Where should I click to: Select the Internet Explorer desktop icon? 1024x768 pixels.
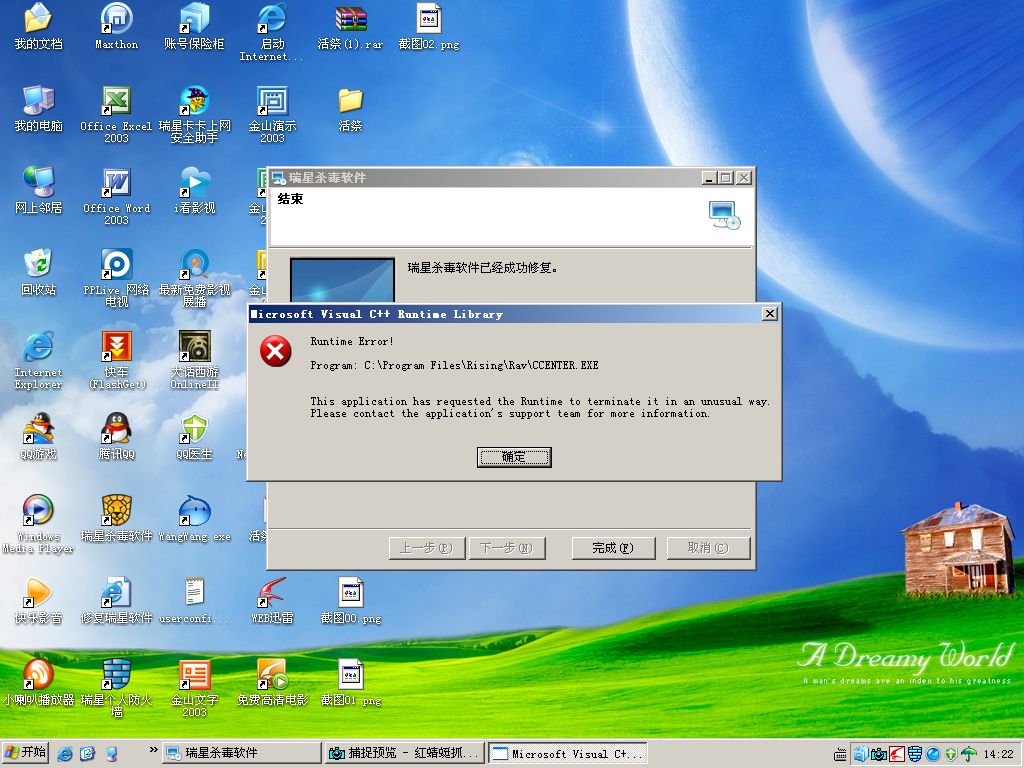[39, 360]
